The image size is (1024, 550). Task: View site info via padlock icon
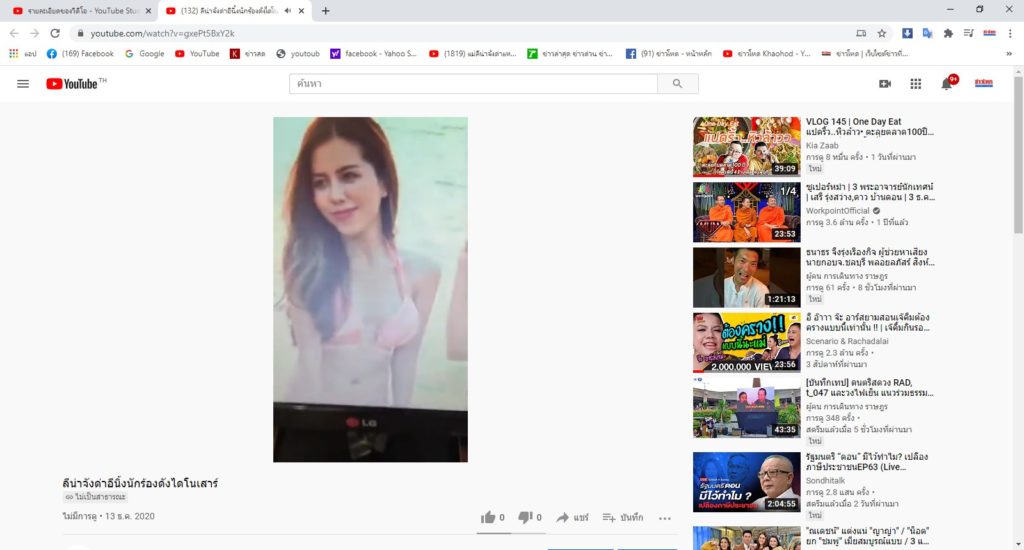point(80,33)
